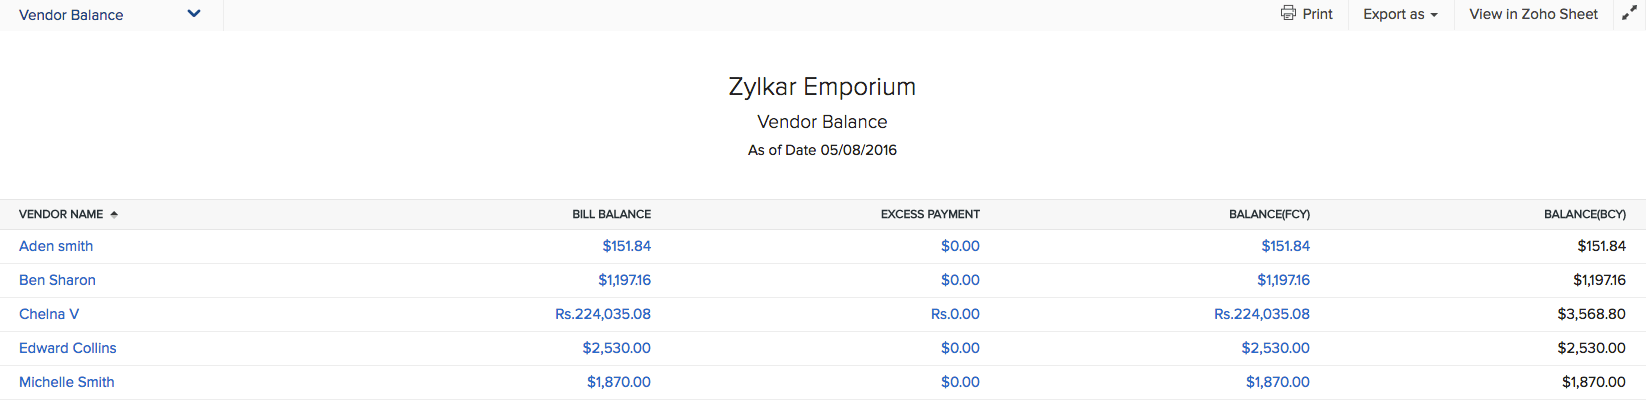Viewport: 1646px width, 419px height.
Task: Click the Balance(FCY) column header
Action: (x=1269, y=214)
